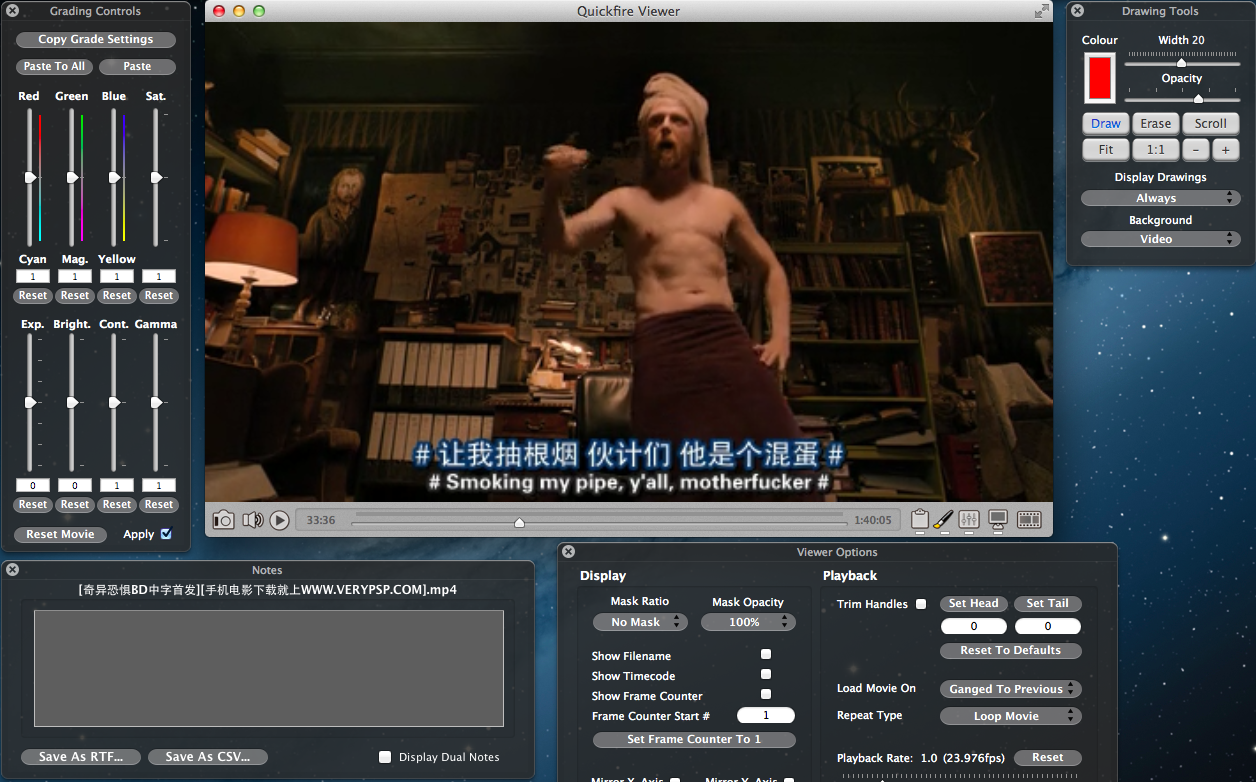Image resolution: width=1256 pixels, height=782 pixels.
Task: Open the Repeat Type Loop Movie dropdown
Action: (x=1011, y=716)
